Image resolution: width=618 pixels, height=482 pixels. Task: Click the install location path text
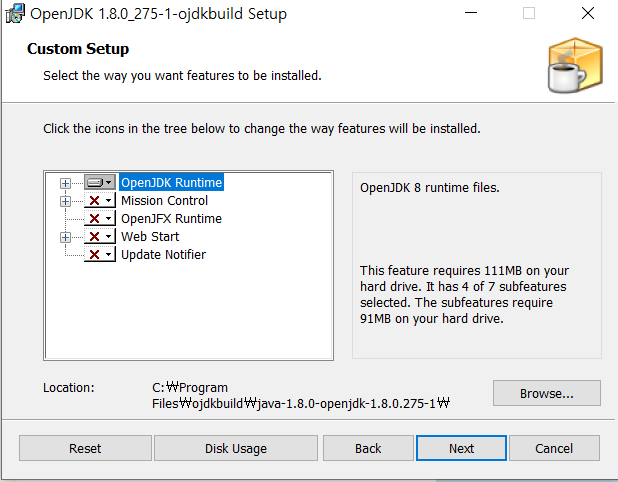point(301,395)
